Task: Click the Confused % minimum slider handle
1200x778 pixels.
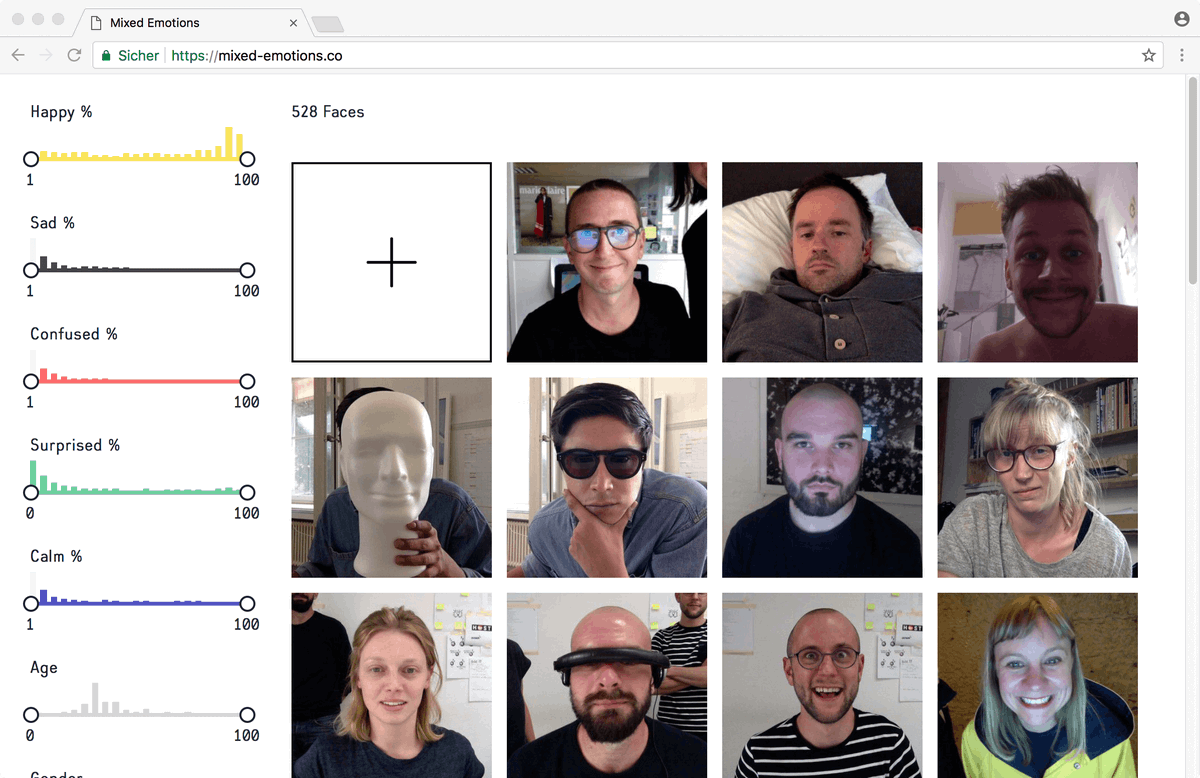Action: [x=31, y=381]
